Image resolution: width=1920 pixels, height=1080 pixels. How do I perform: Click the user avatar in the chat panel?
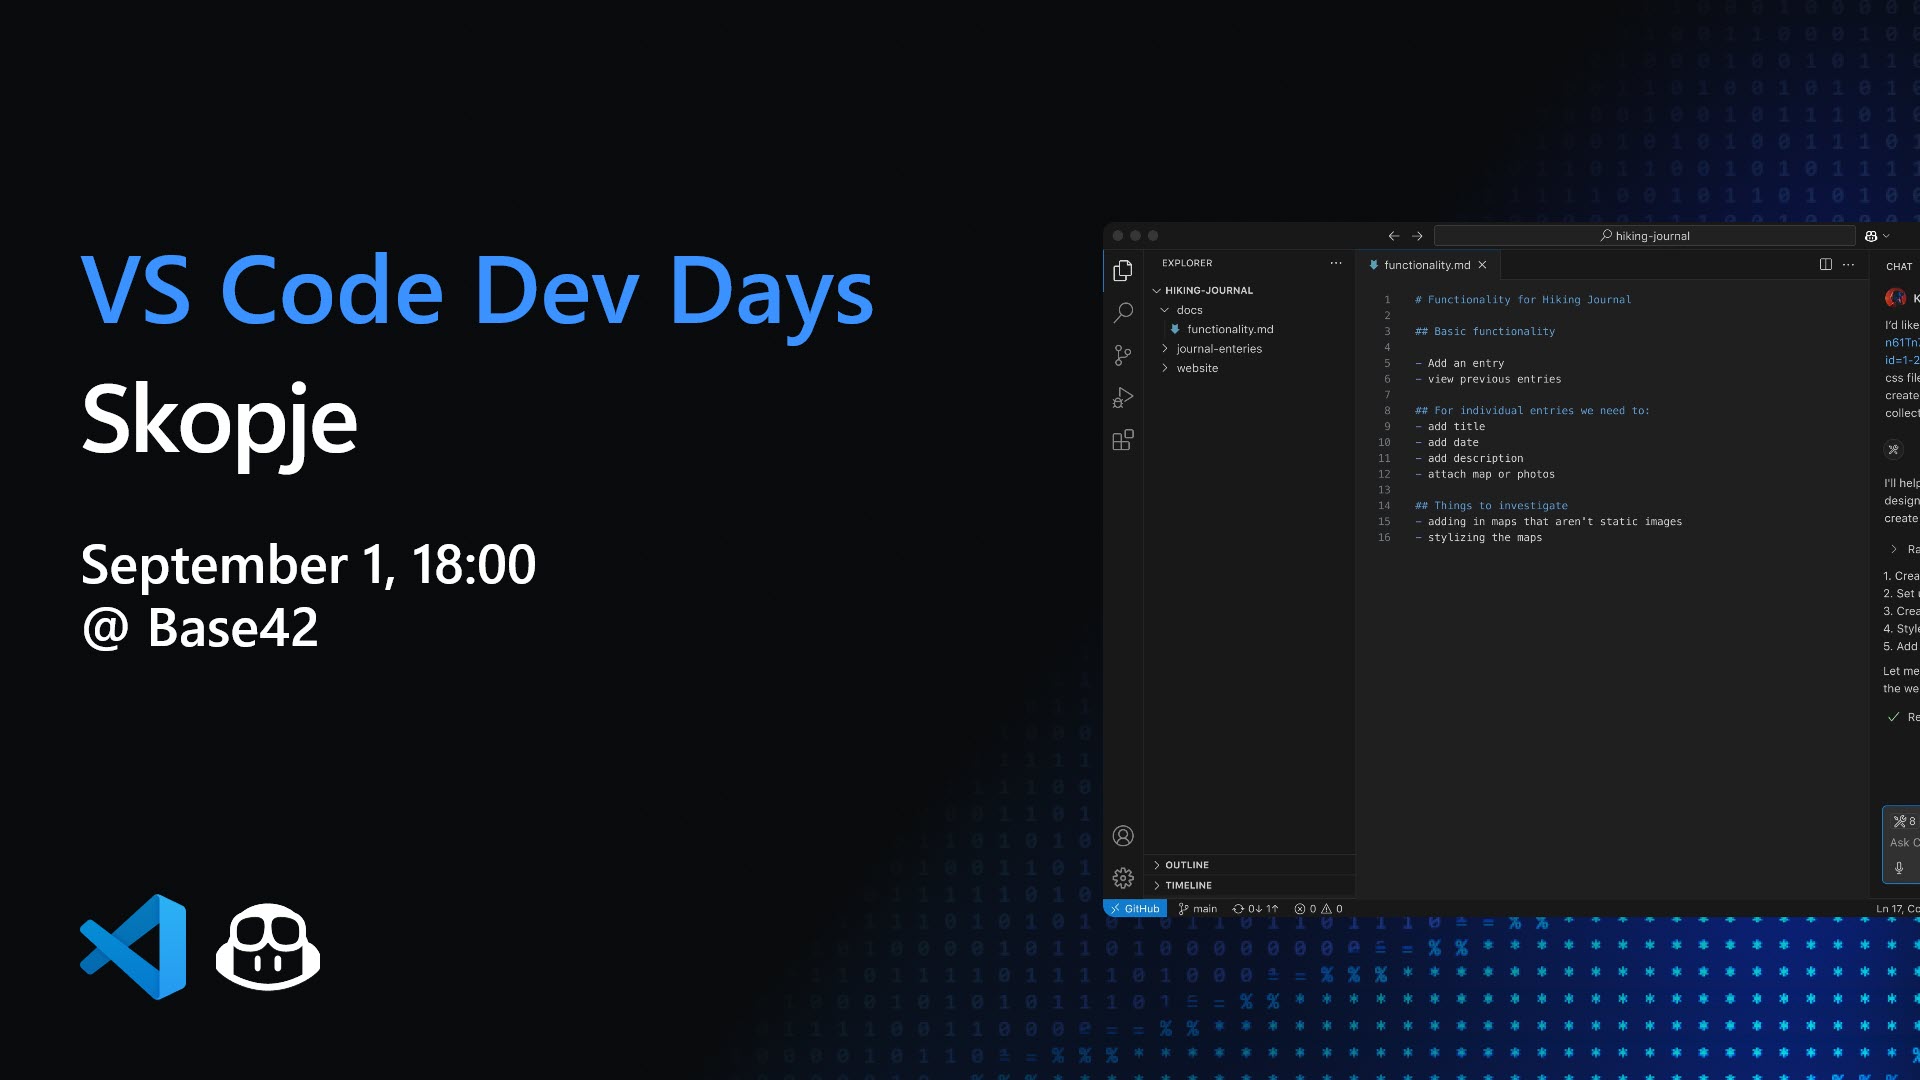(1895, 298)
